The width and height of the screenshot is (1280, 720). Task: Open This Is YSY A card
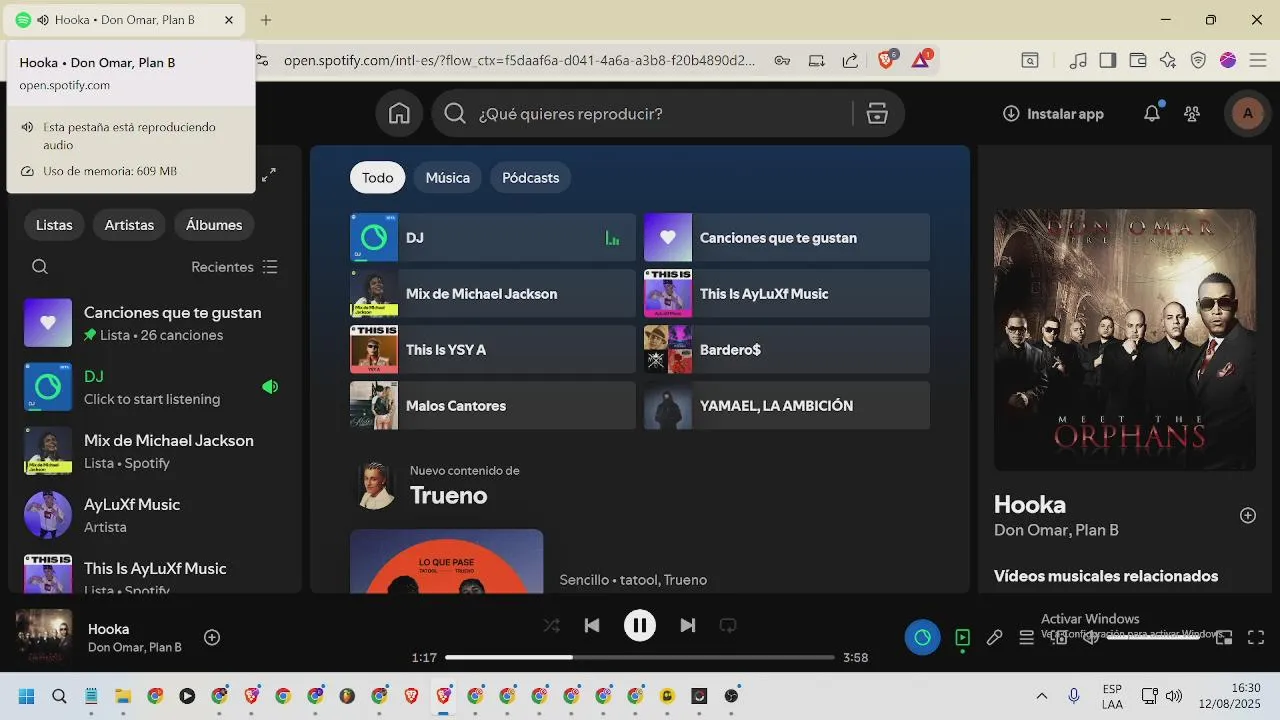tap(493, 349)
